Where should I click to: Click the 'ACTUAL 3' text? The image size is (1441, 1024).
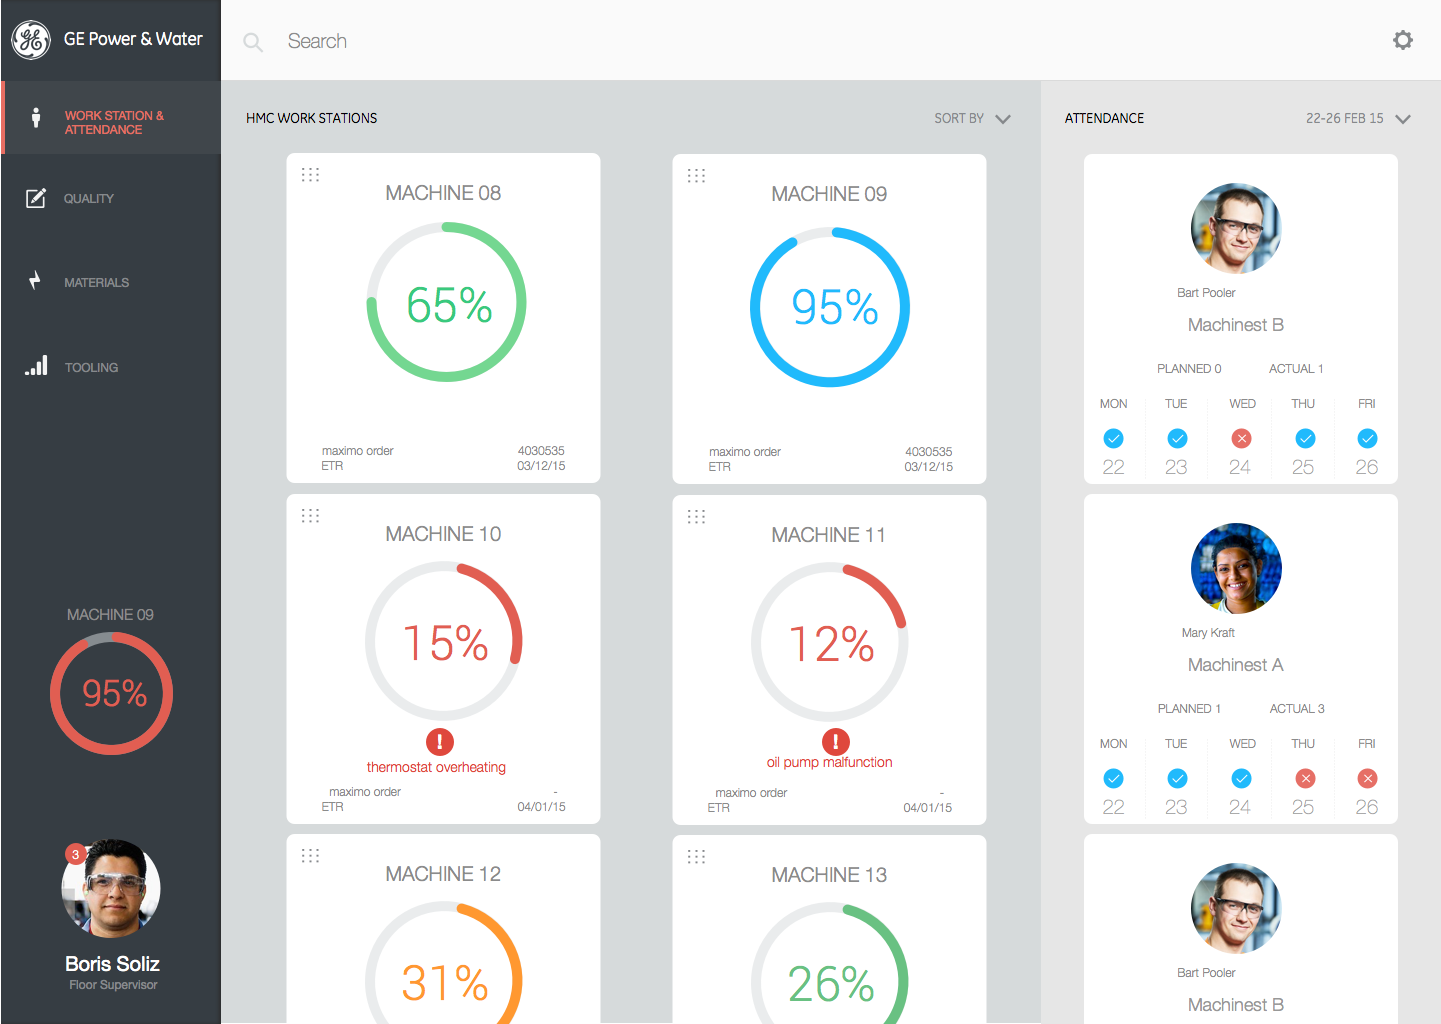[1297, 709]
